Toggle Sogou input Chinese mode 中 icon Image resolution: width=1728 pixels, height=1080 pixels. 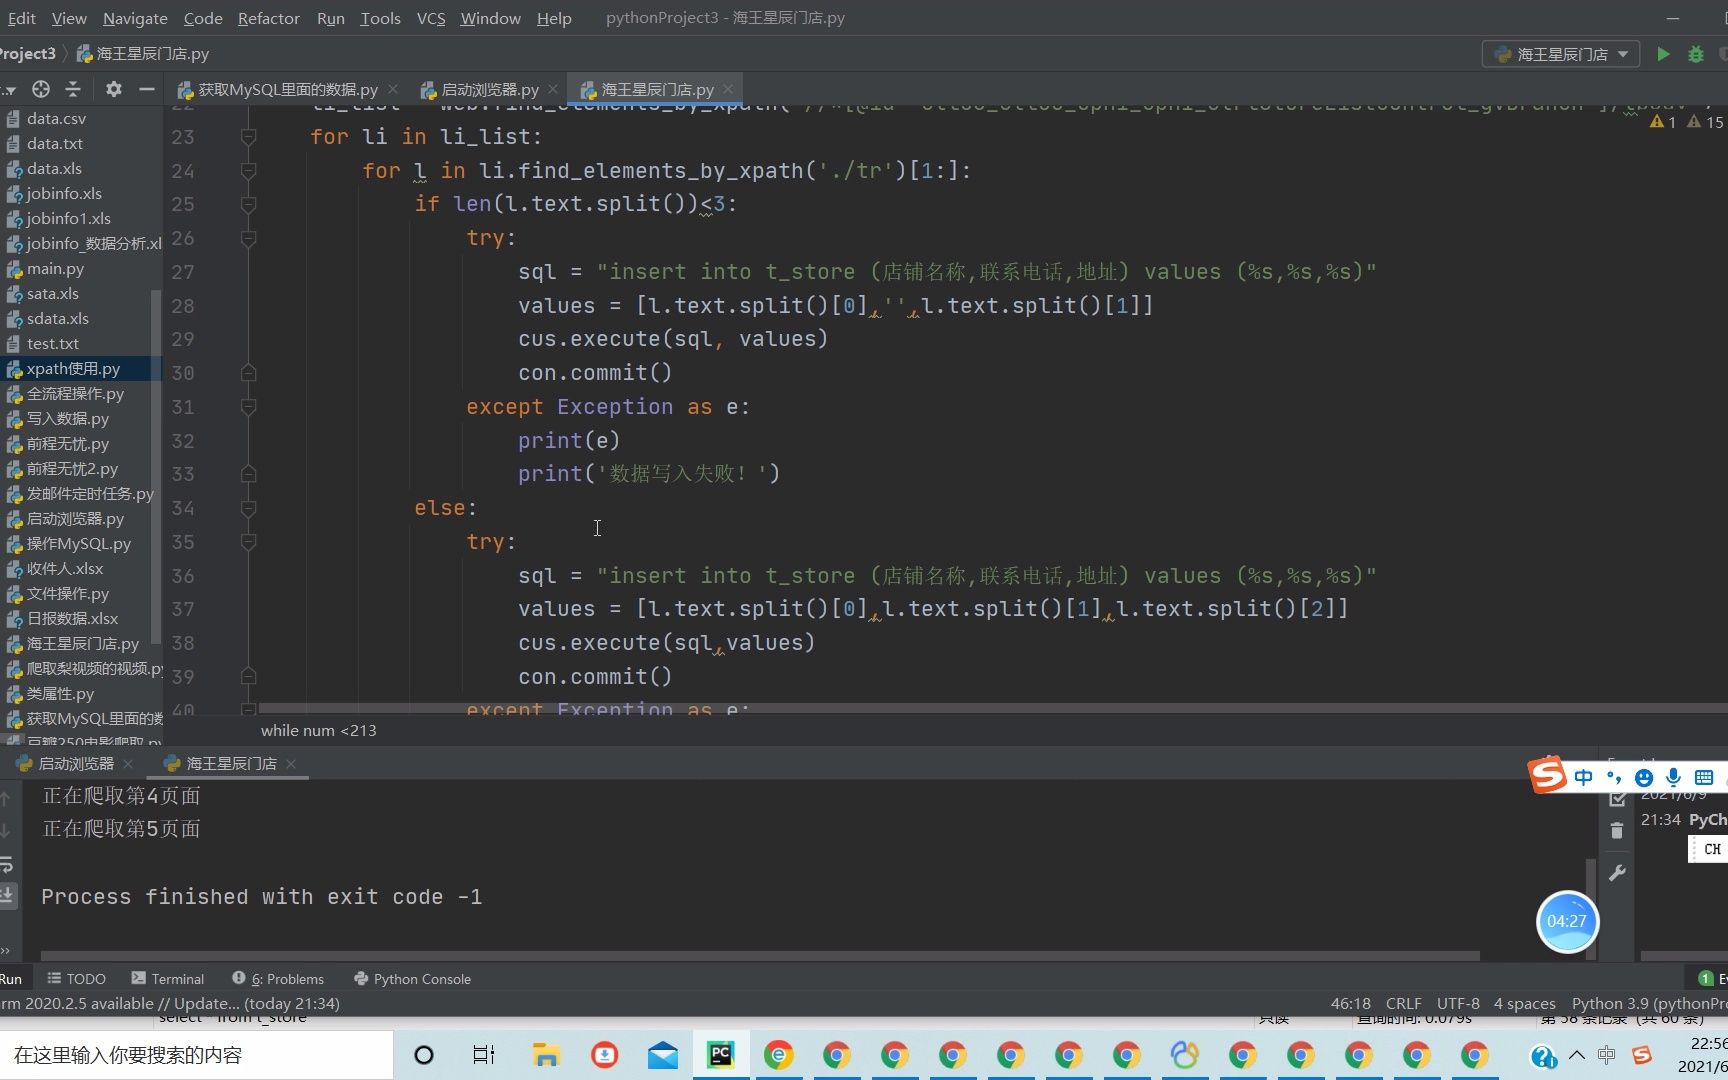click(1583, 777)
